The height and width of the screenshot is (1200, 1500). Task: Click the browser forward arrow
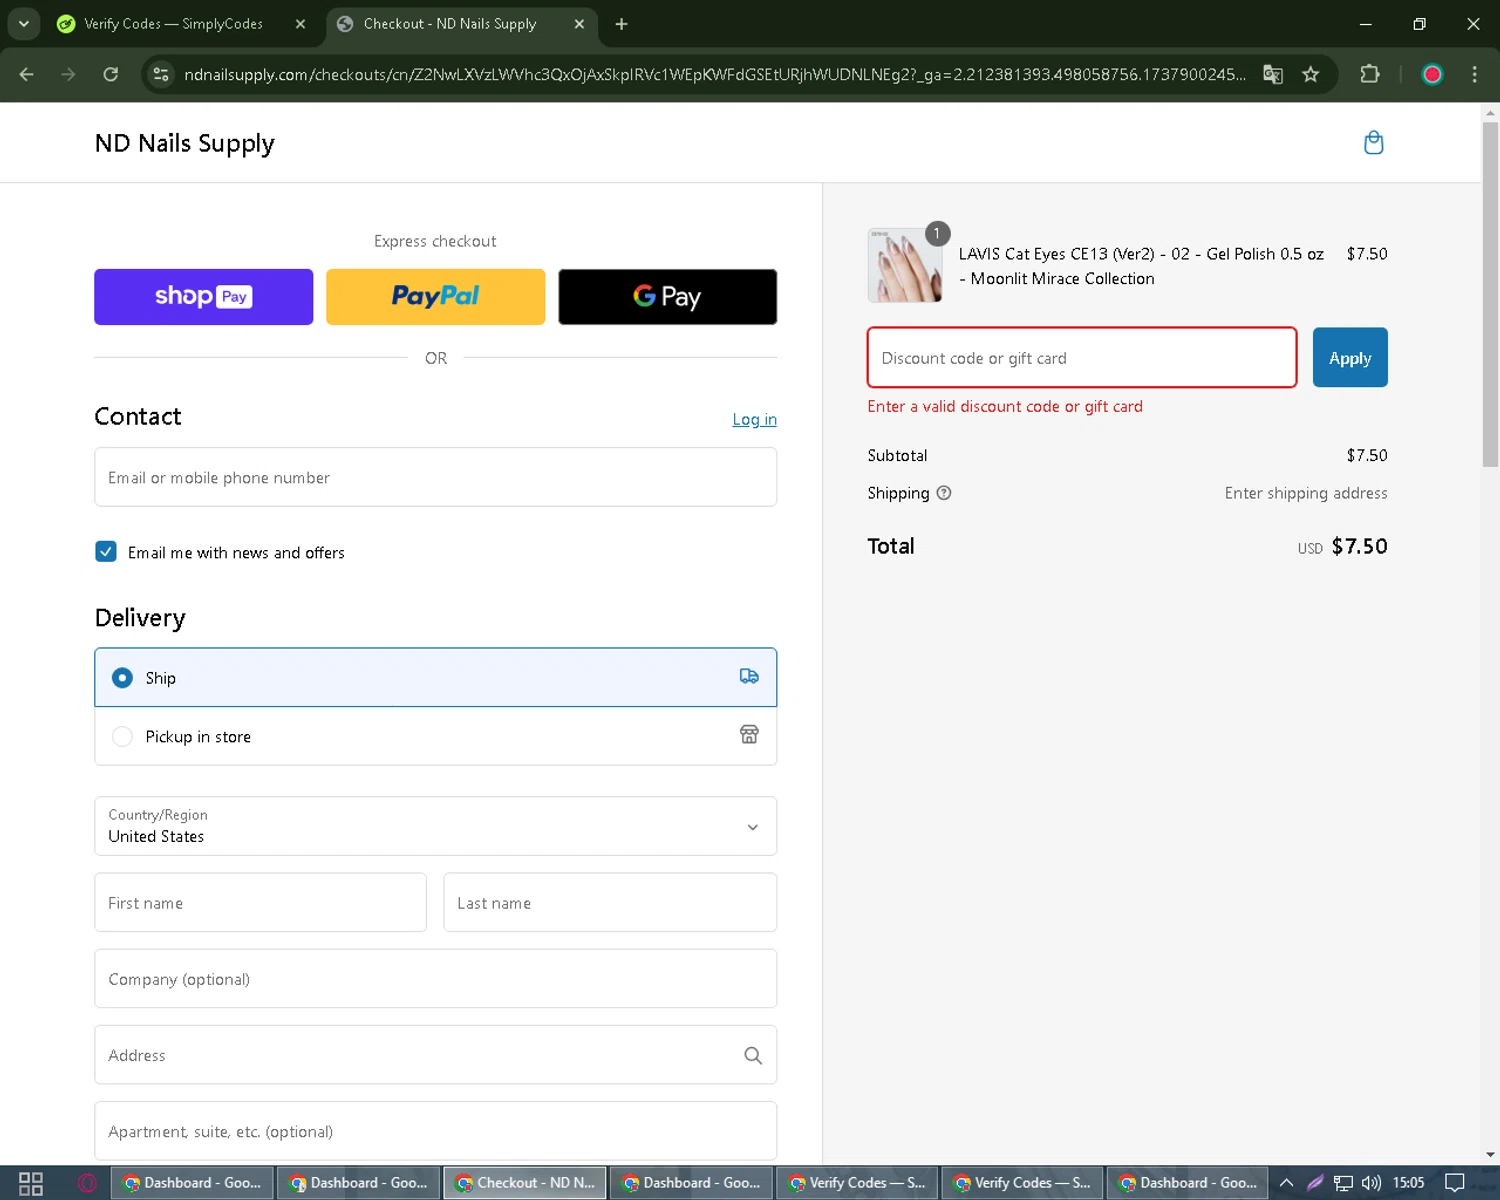68,74
